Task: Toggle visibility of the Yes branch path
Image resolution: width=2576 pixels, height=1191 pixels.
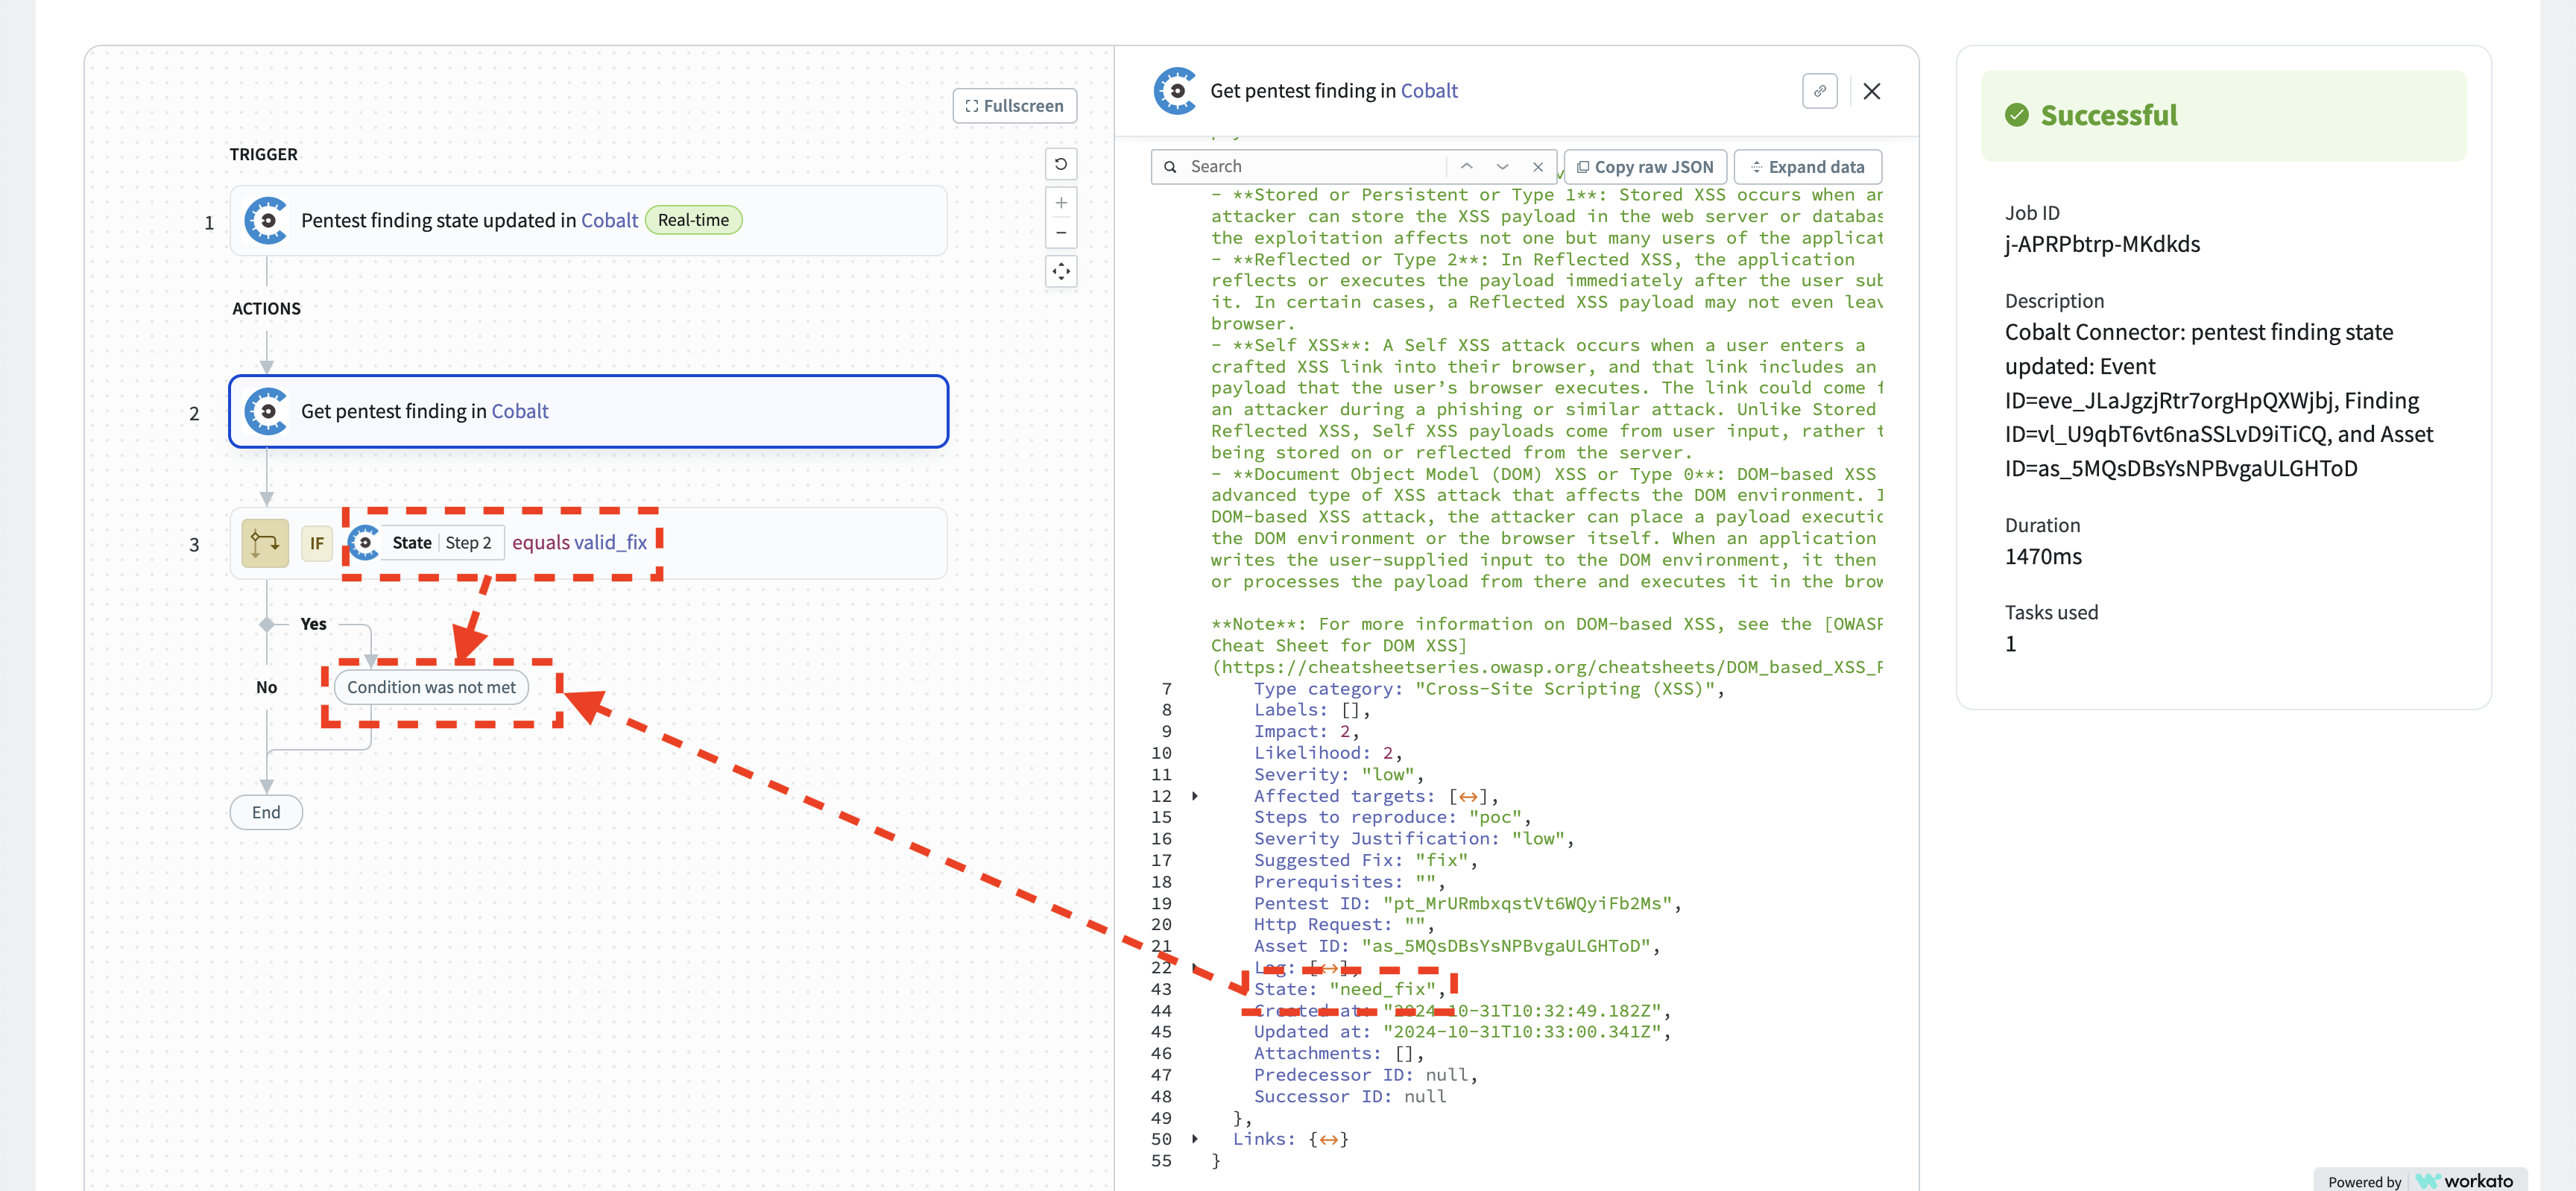Action: pos(266,622)
